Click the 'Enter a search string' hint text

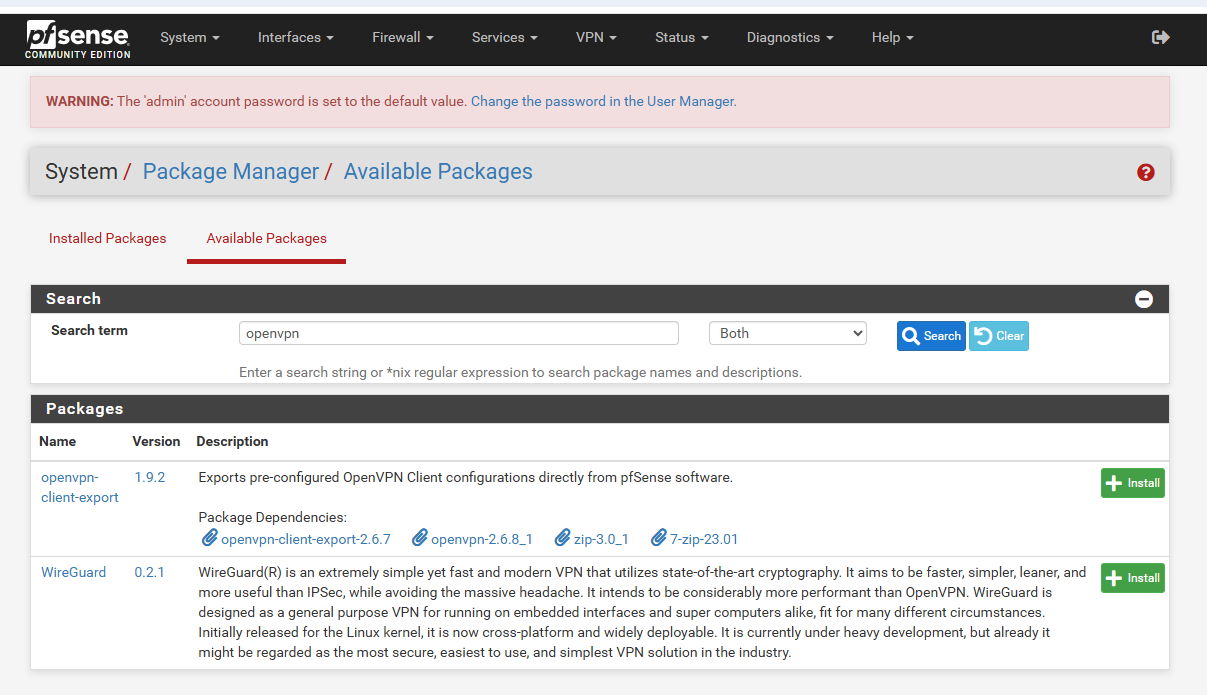tap(520, 372)
